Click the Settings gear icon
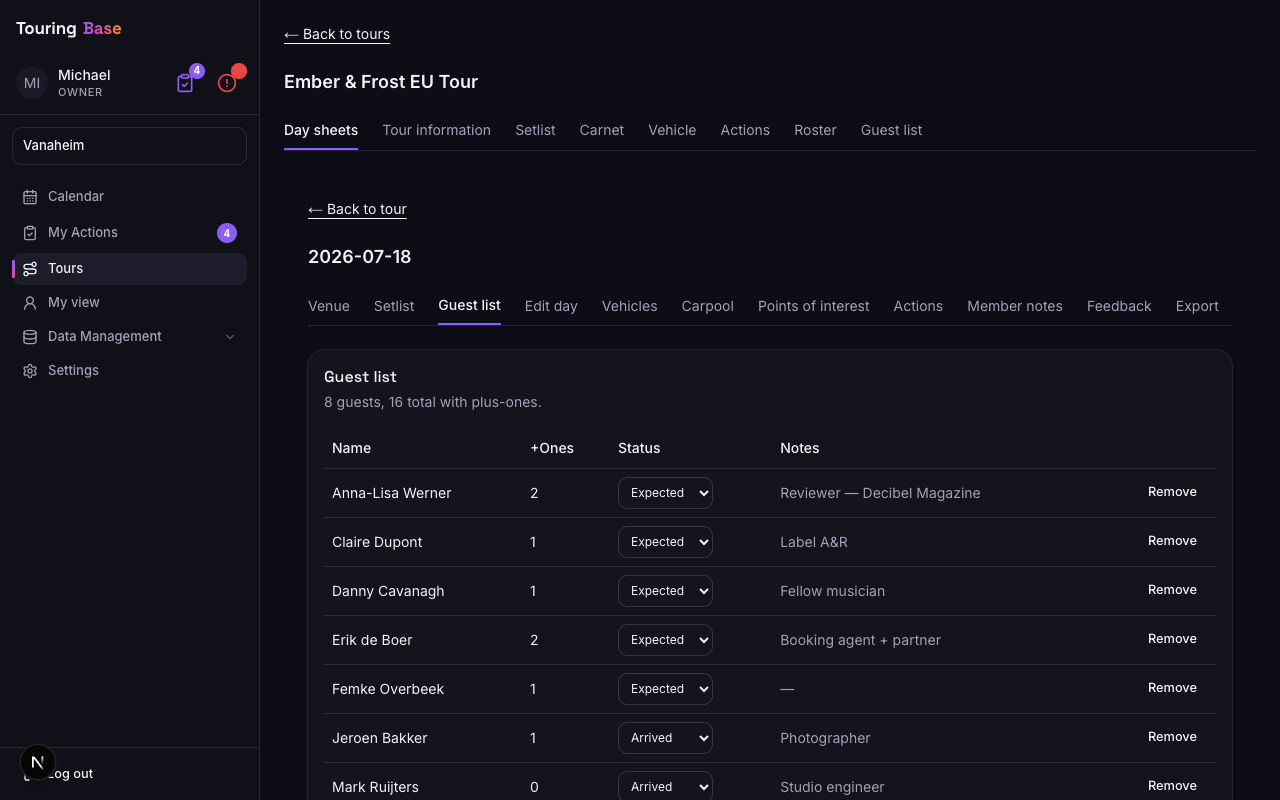1280x800 pixels. click(x=30, y=371)
